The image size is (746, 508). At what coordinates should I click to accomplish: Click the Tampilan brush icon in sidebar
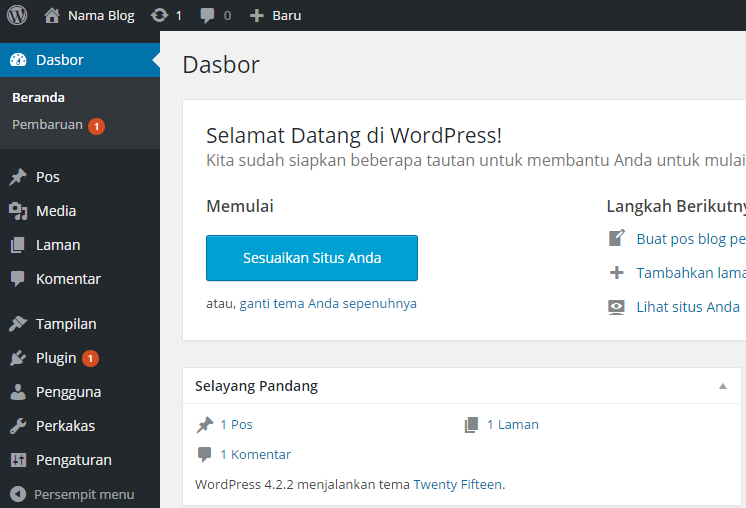(18, 324)
